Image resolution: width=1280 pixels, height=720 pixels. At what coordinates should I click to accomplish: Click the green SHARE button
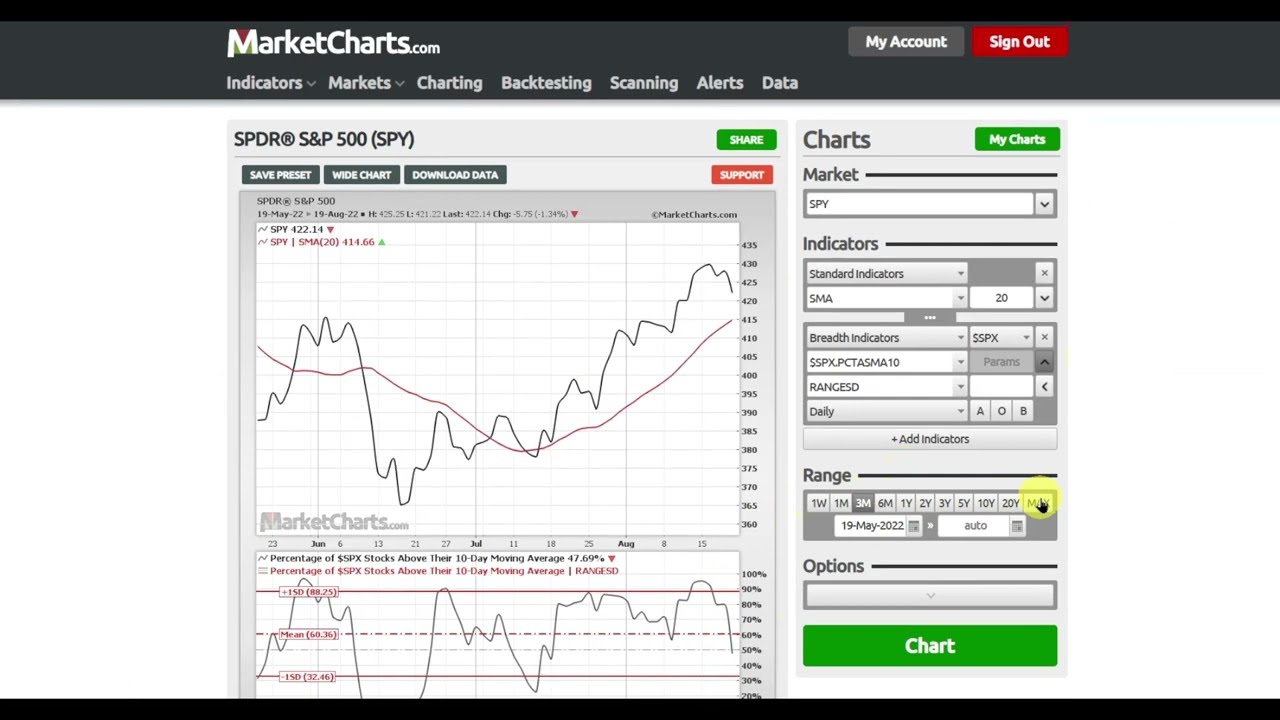point(746,140)
